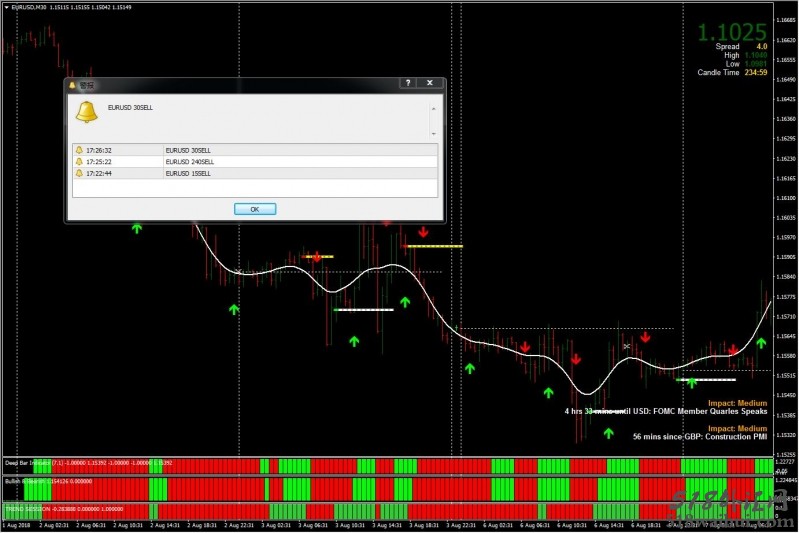This screenshot has width=799, height=533.
Task: Click the High label in info panel
Action: [x=732, y=55]
